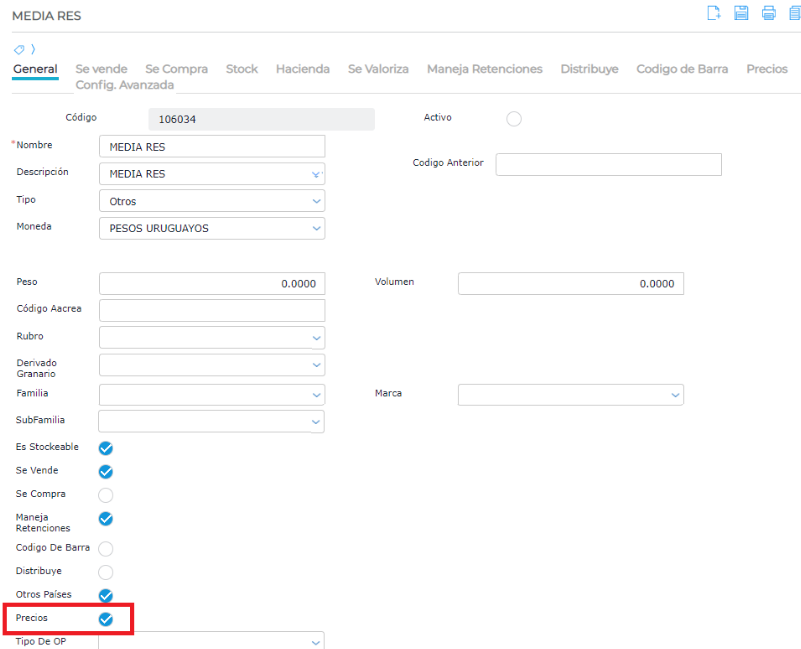The width and height of the screenshot is (801, 649).
Task: Click the Codigo Anterior text field
Action: [608, 164]
